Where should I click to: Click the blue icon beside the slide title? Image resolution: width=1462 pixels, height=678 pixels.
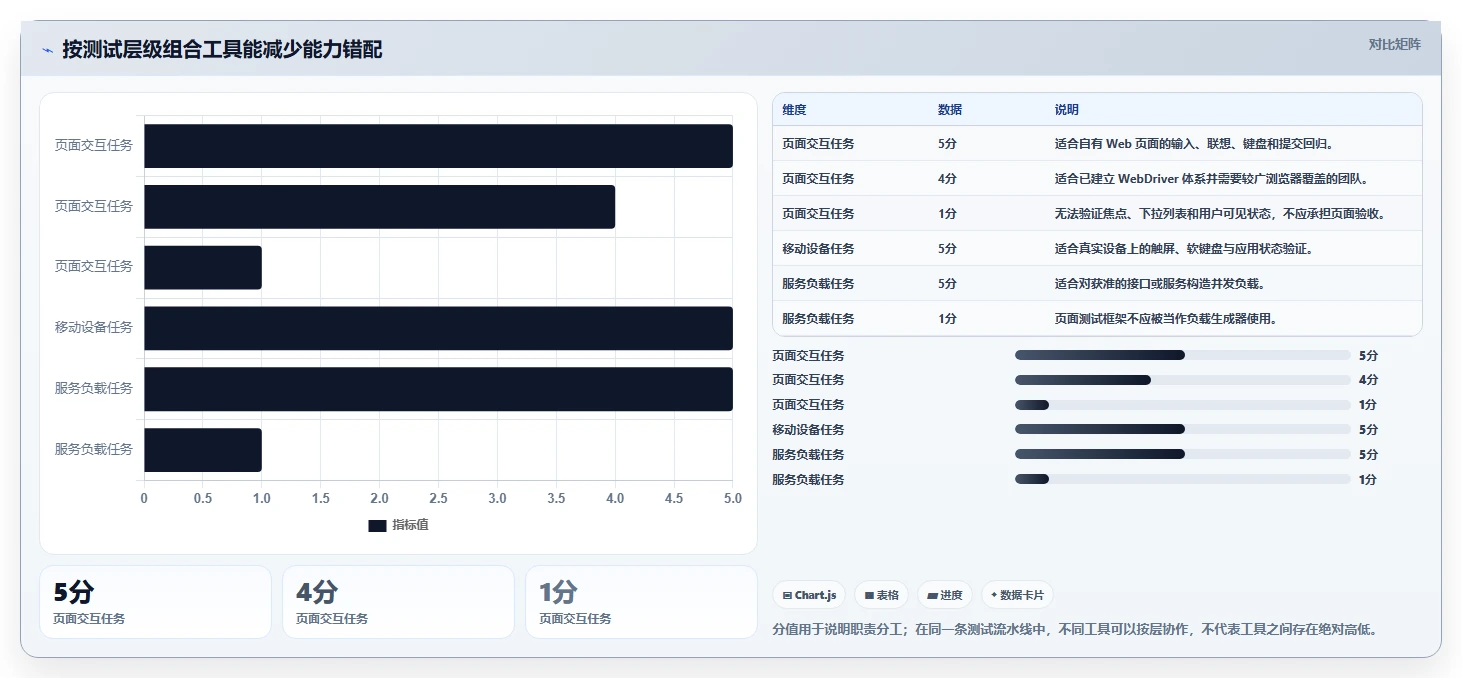[47, 50]
